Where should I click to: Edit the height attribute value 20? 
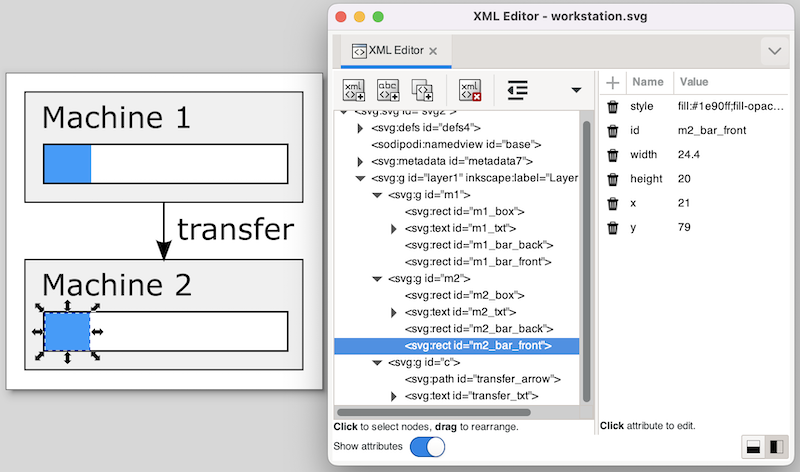click(684, 178)
